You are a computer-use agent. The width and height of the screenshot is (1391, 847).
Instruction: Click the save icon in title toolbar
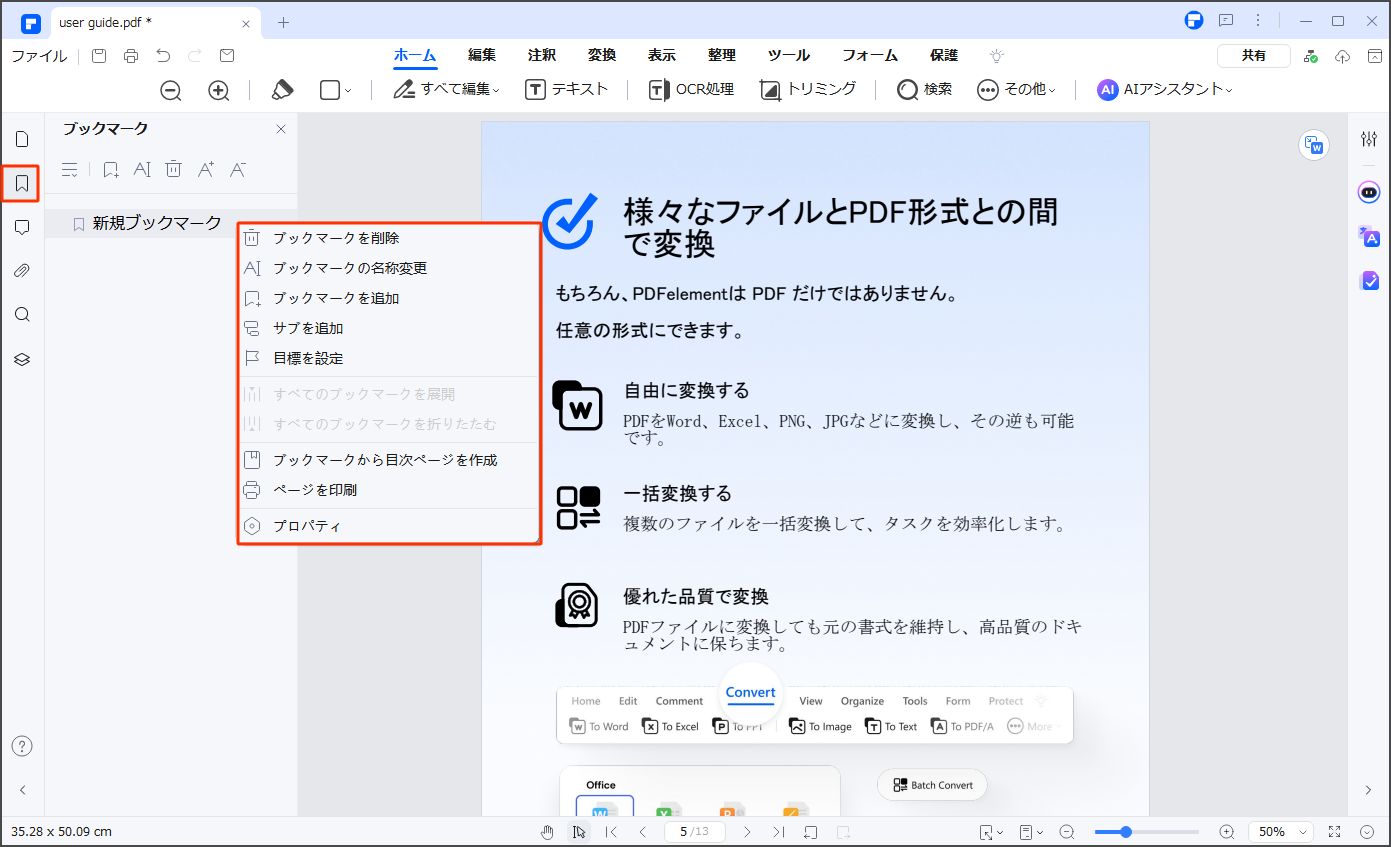tap(99, 56)
